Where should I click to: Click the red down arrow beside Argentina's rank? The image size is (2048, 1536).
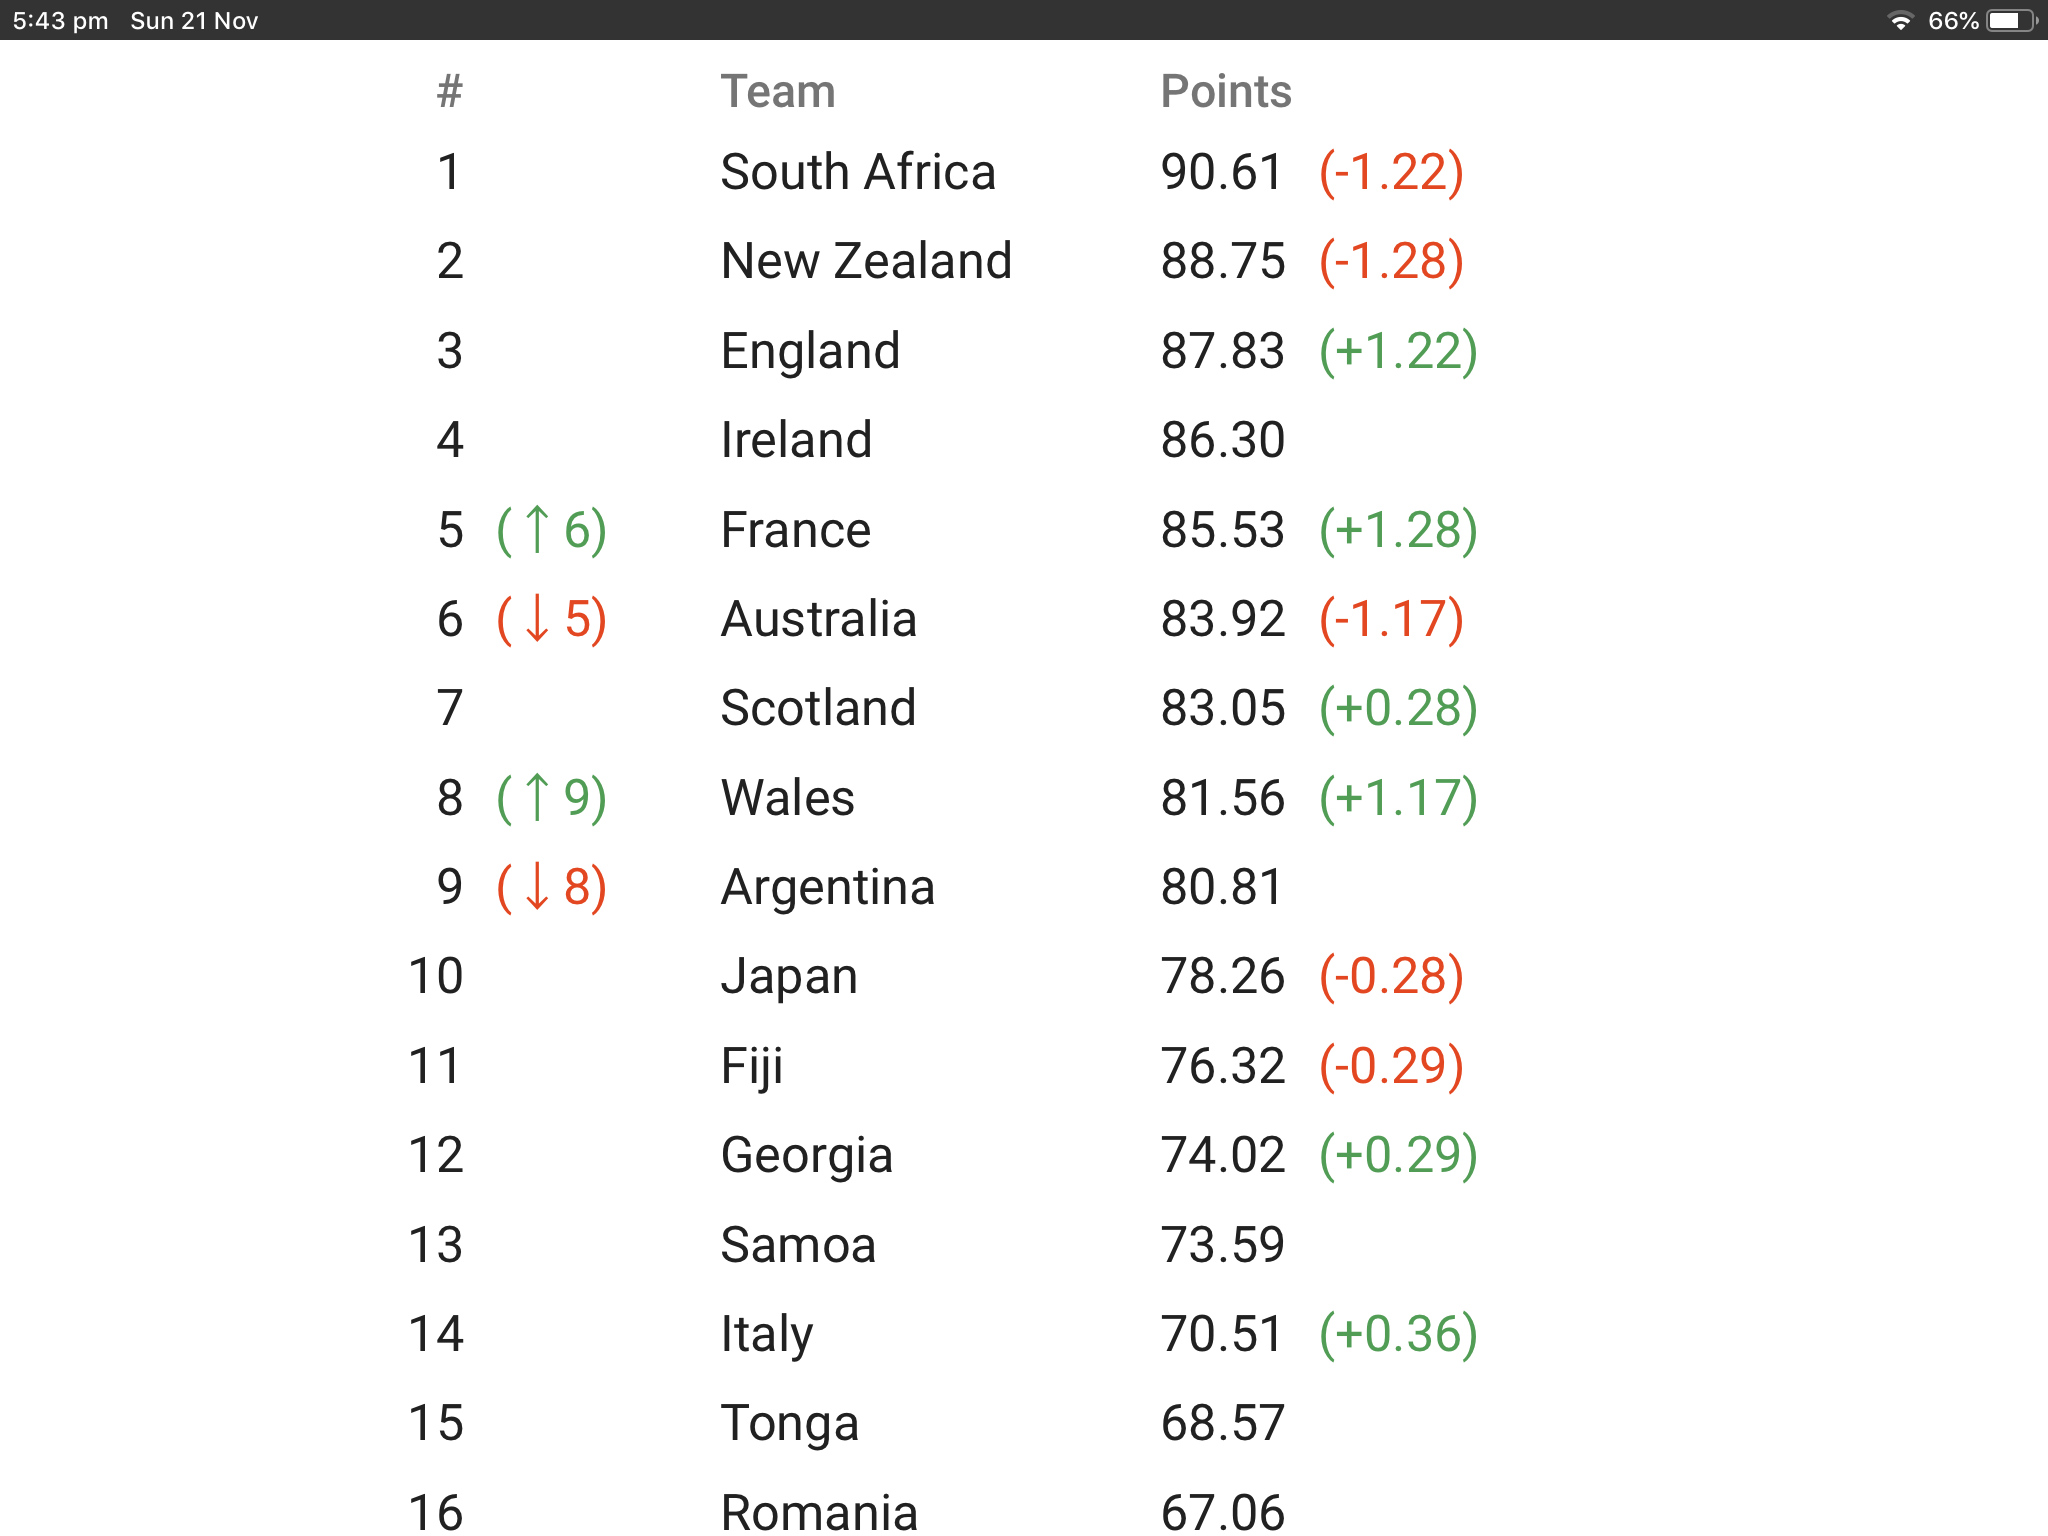click(x=537, y=886)
